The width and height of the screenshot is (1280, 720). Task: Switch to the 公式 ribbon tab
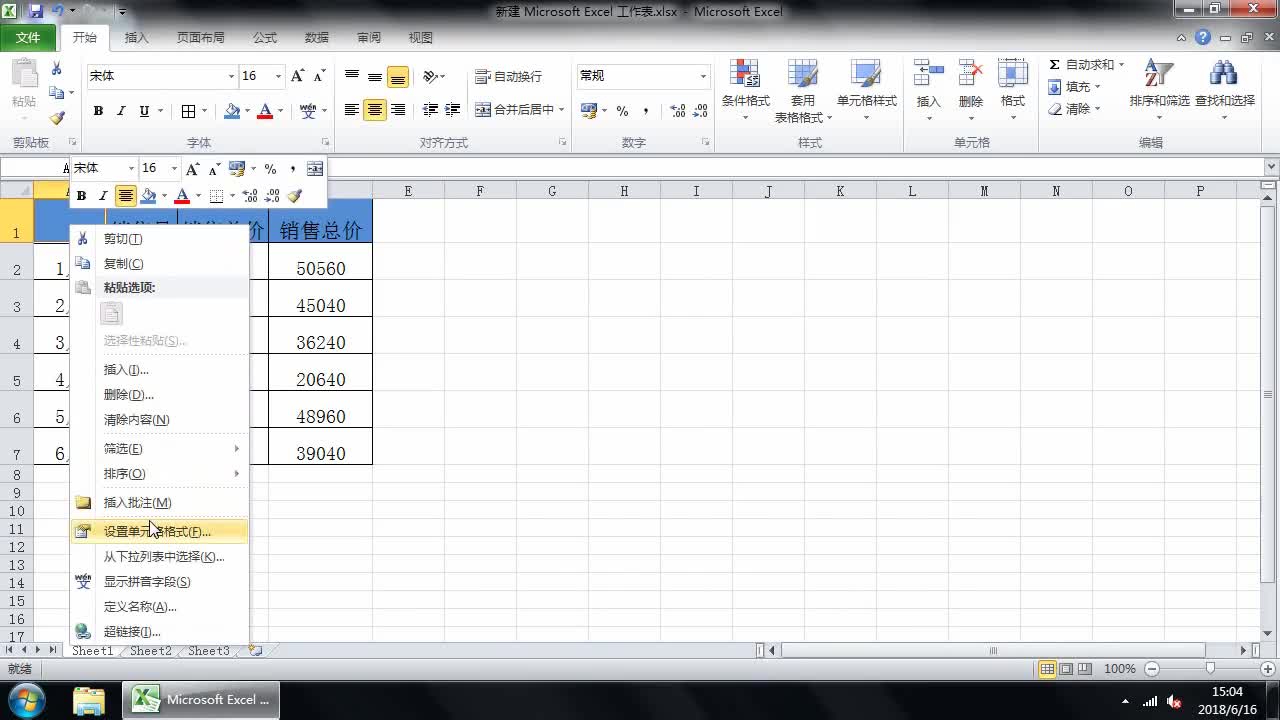point(265,38)
